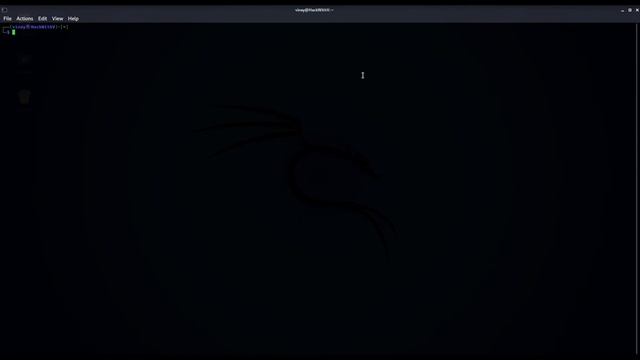Screen dimensions: 640x360
Task: Close the terminal window
Action: pos(637,10)
